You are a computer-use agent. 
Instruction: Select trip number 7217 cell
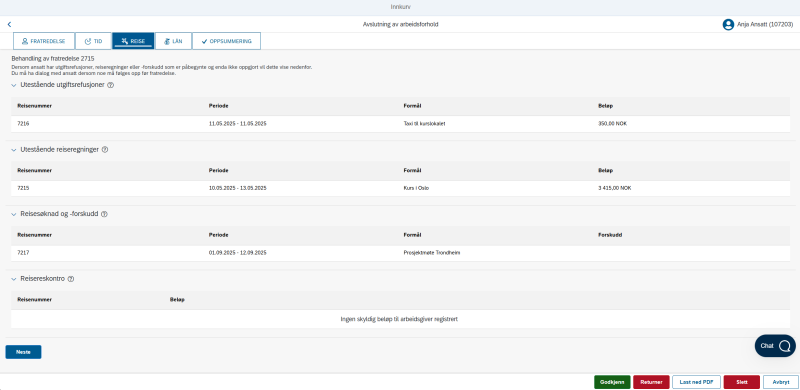23,252
